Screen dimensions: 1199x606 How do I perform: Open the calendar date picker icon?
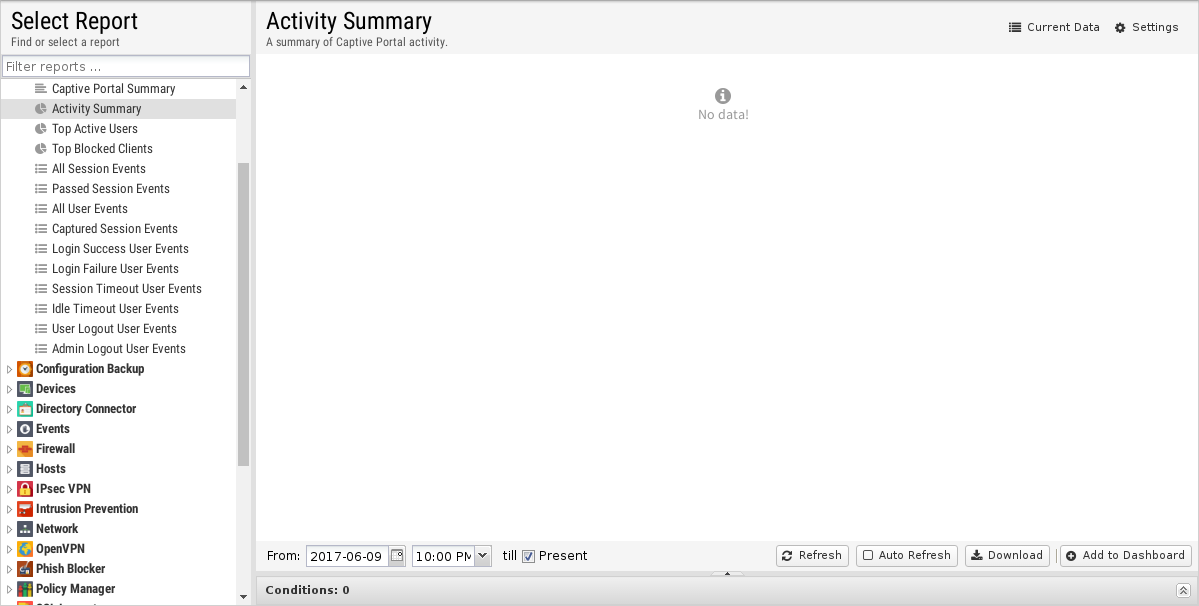(397, 556)
